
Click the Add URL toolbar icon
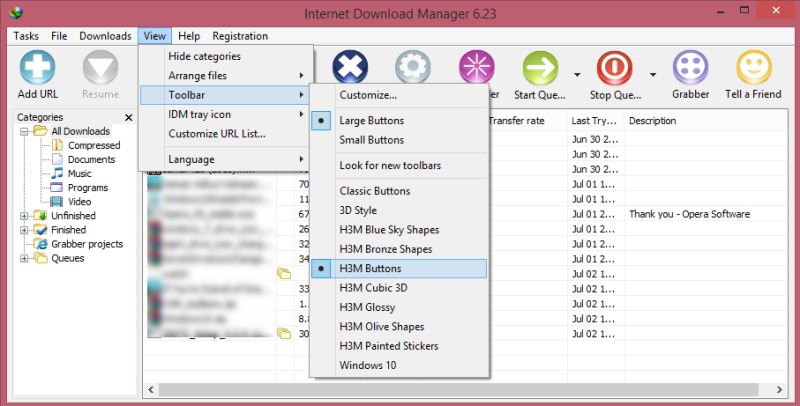point(37,67)
